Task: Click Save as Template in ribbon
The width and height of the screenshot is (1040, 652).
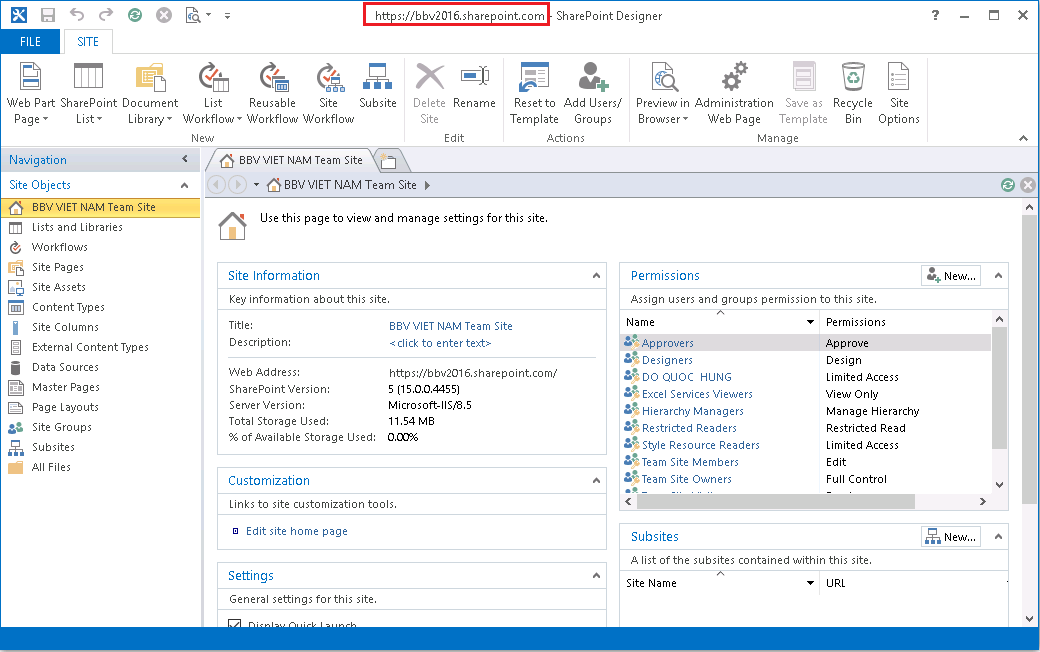Action: (x=803, y=94)
